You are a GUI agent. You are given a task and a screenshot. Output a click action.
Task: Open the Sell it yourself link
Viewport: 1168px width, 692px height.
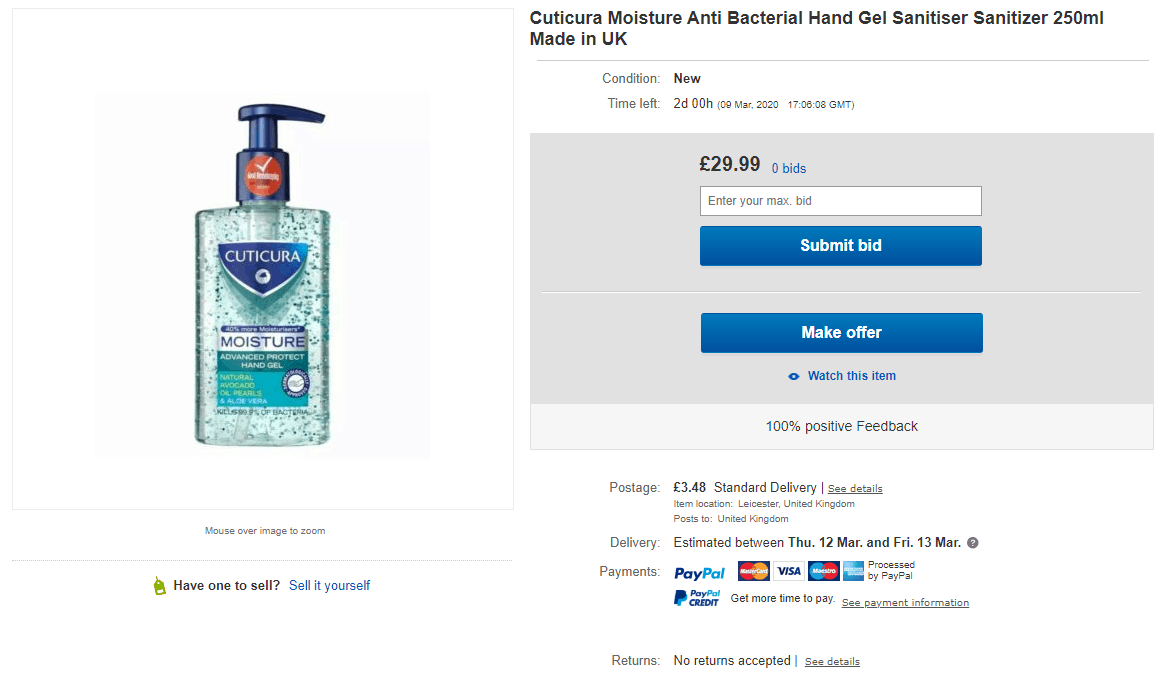click(x=329, y=586)
